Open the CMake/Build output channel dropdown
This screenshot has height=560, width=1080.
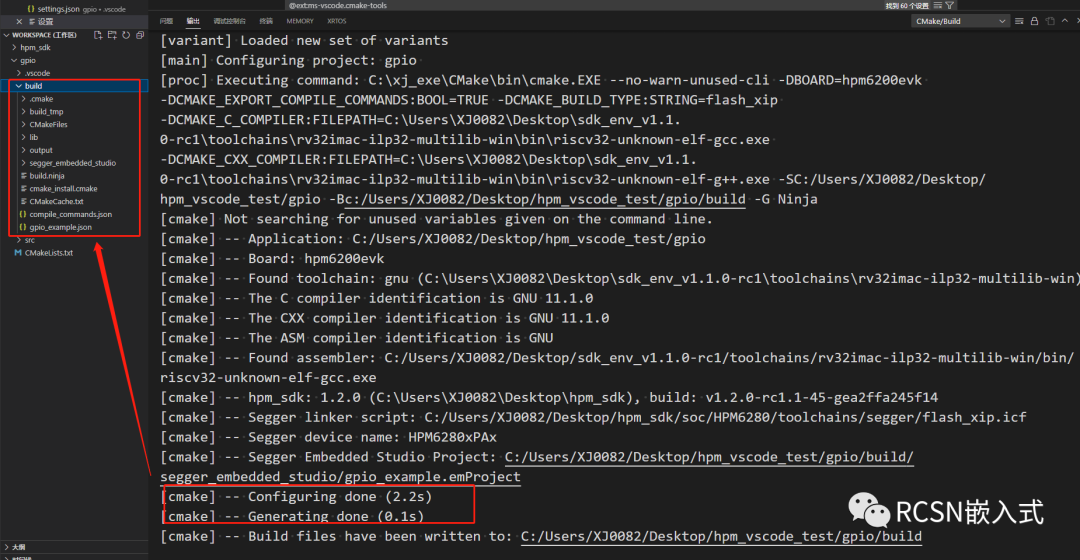click(x=960, y=21)
